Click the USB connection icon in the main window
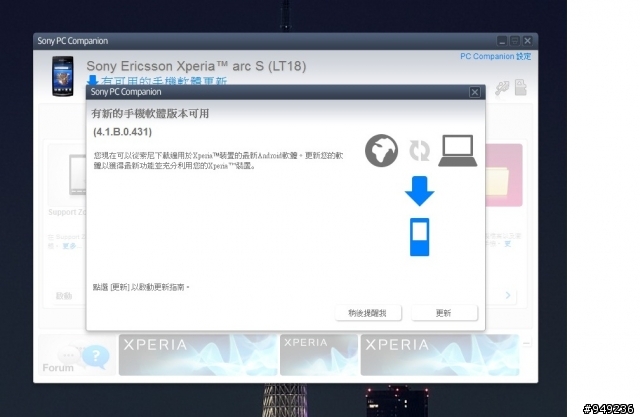Image resolution: width=640 pixels, height=417 pixels. (502, 88)
